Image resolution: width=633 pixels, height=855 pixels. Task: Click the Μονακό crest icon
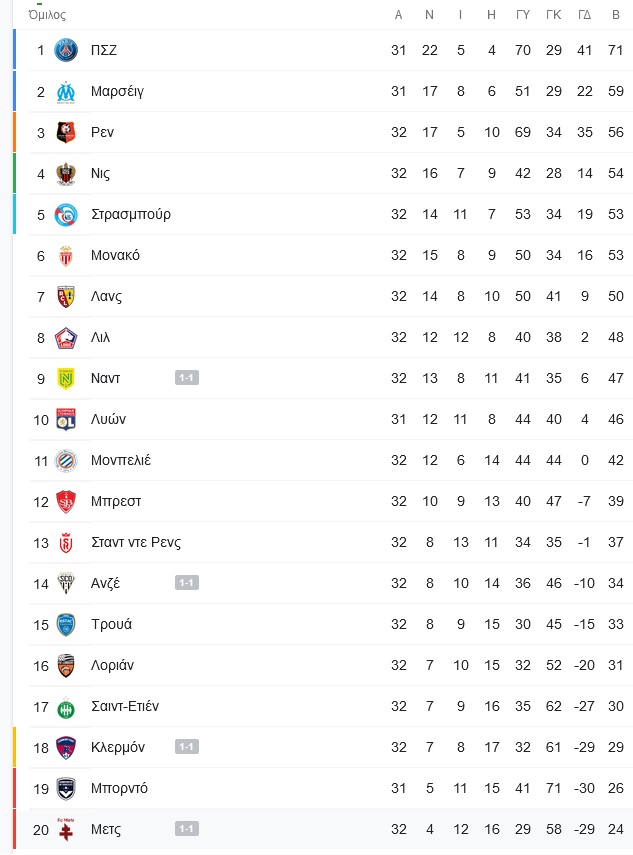point(66,256)
